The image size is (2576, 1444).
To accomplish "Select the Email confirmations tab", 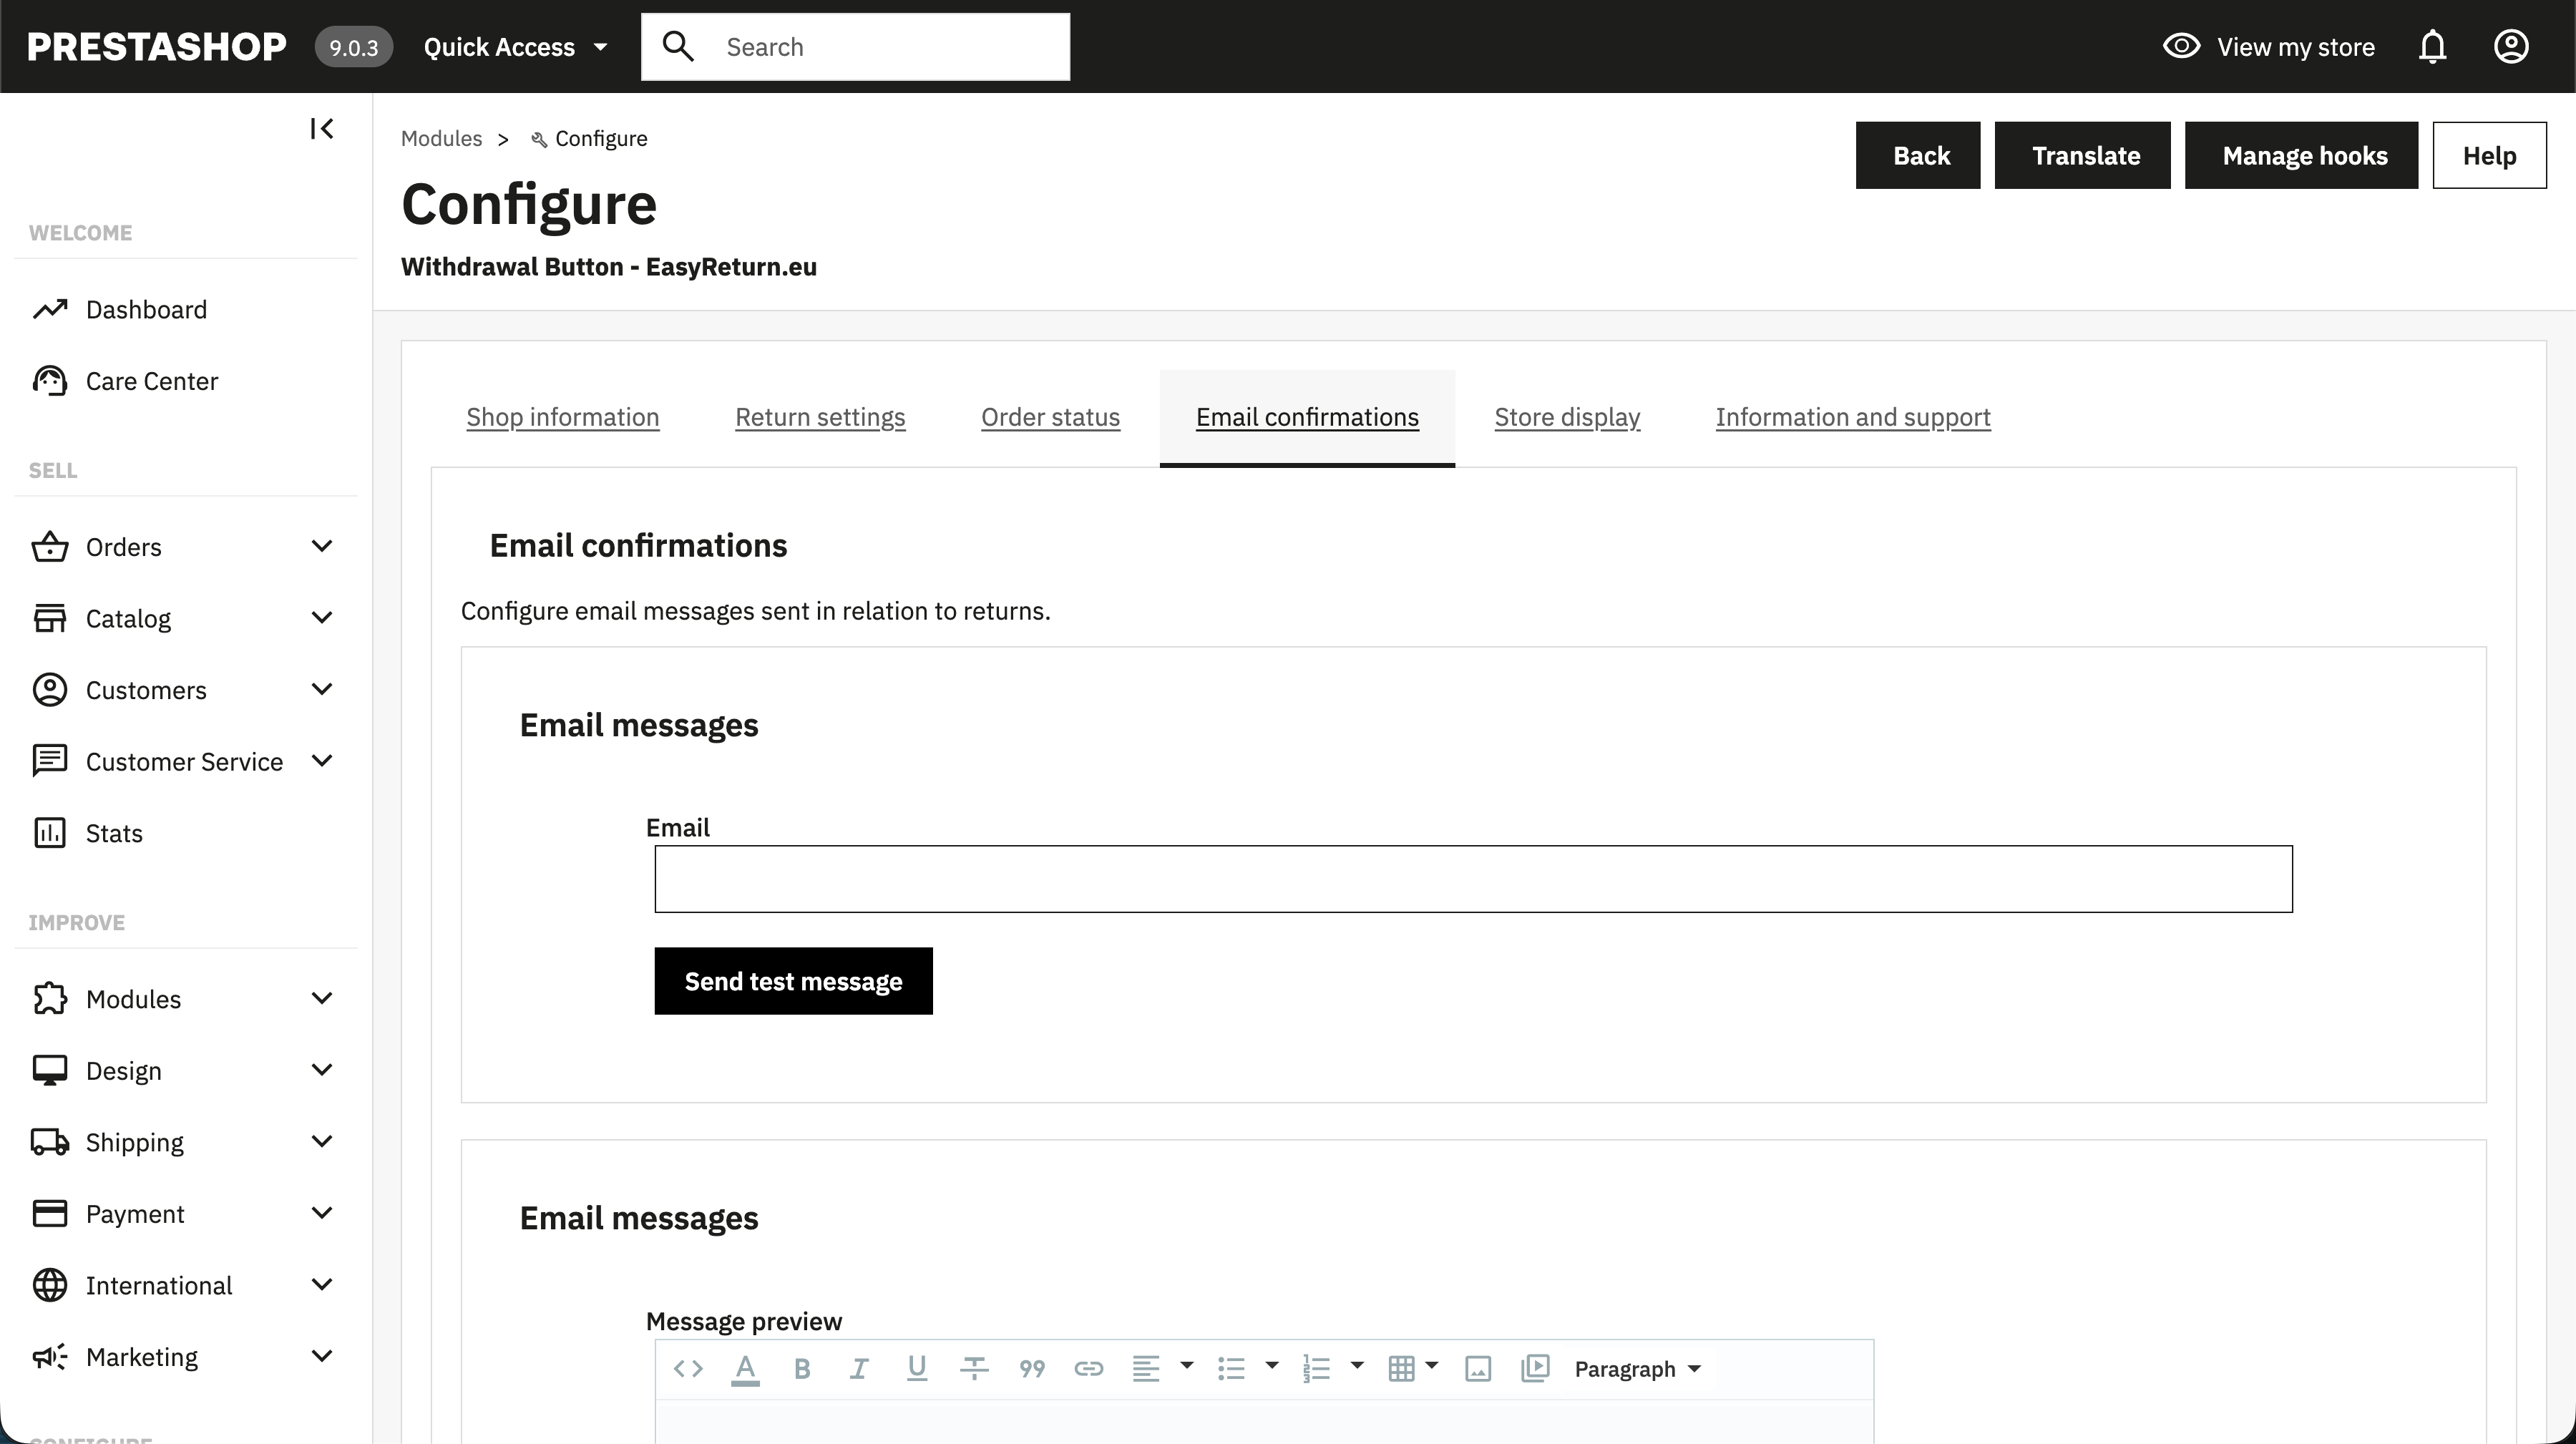I will [1307, 417].
